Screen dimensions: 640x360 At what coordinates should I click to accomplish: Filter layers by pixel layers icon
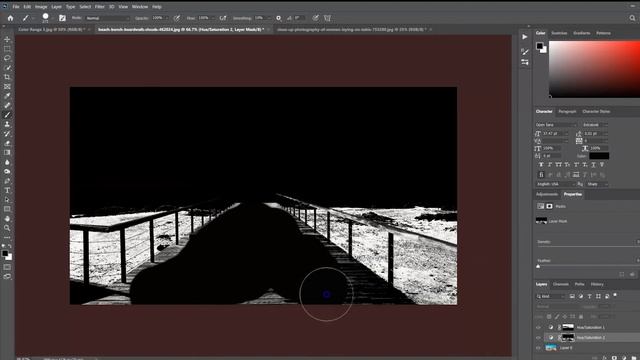[572, 296]
